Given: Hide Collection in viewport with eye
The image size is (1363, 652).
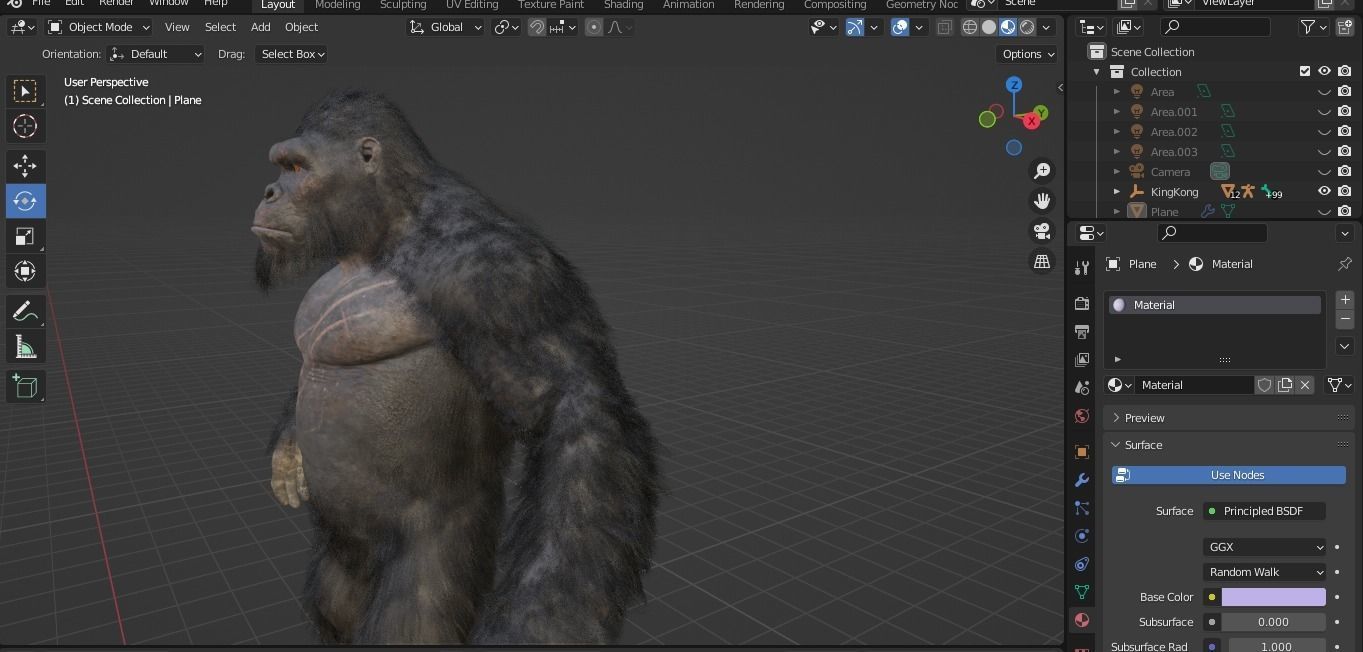Looking at the screenshot, I should coord(1324,71).
